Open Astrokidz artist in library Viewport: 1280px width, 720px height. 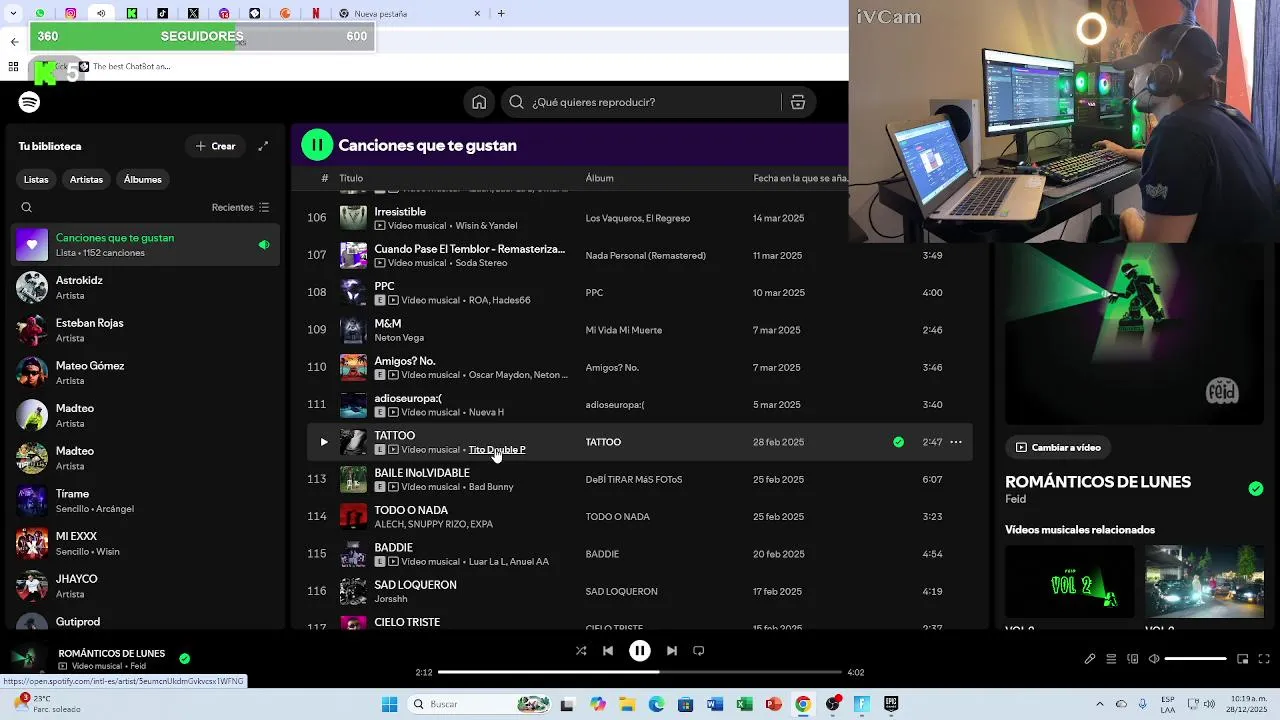146,288
